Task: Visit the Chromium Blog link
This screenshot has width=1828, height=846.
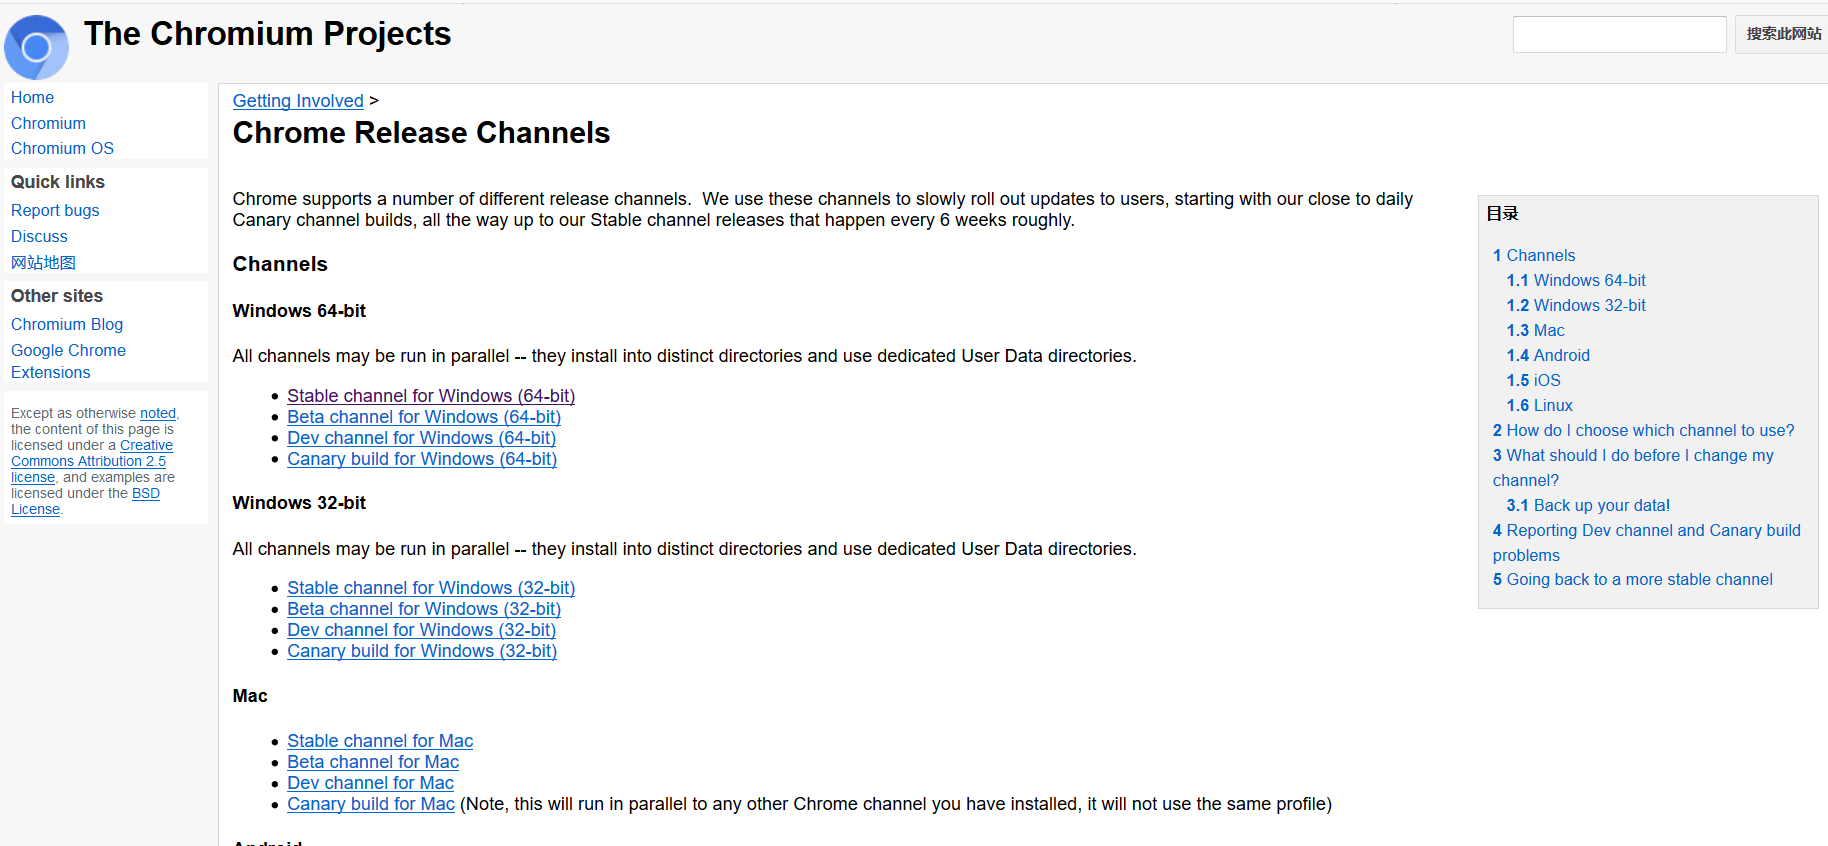Action: click(x=67, y=324)
